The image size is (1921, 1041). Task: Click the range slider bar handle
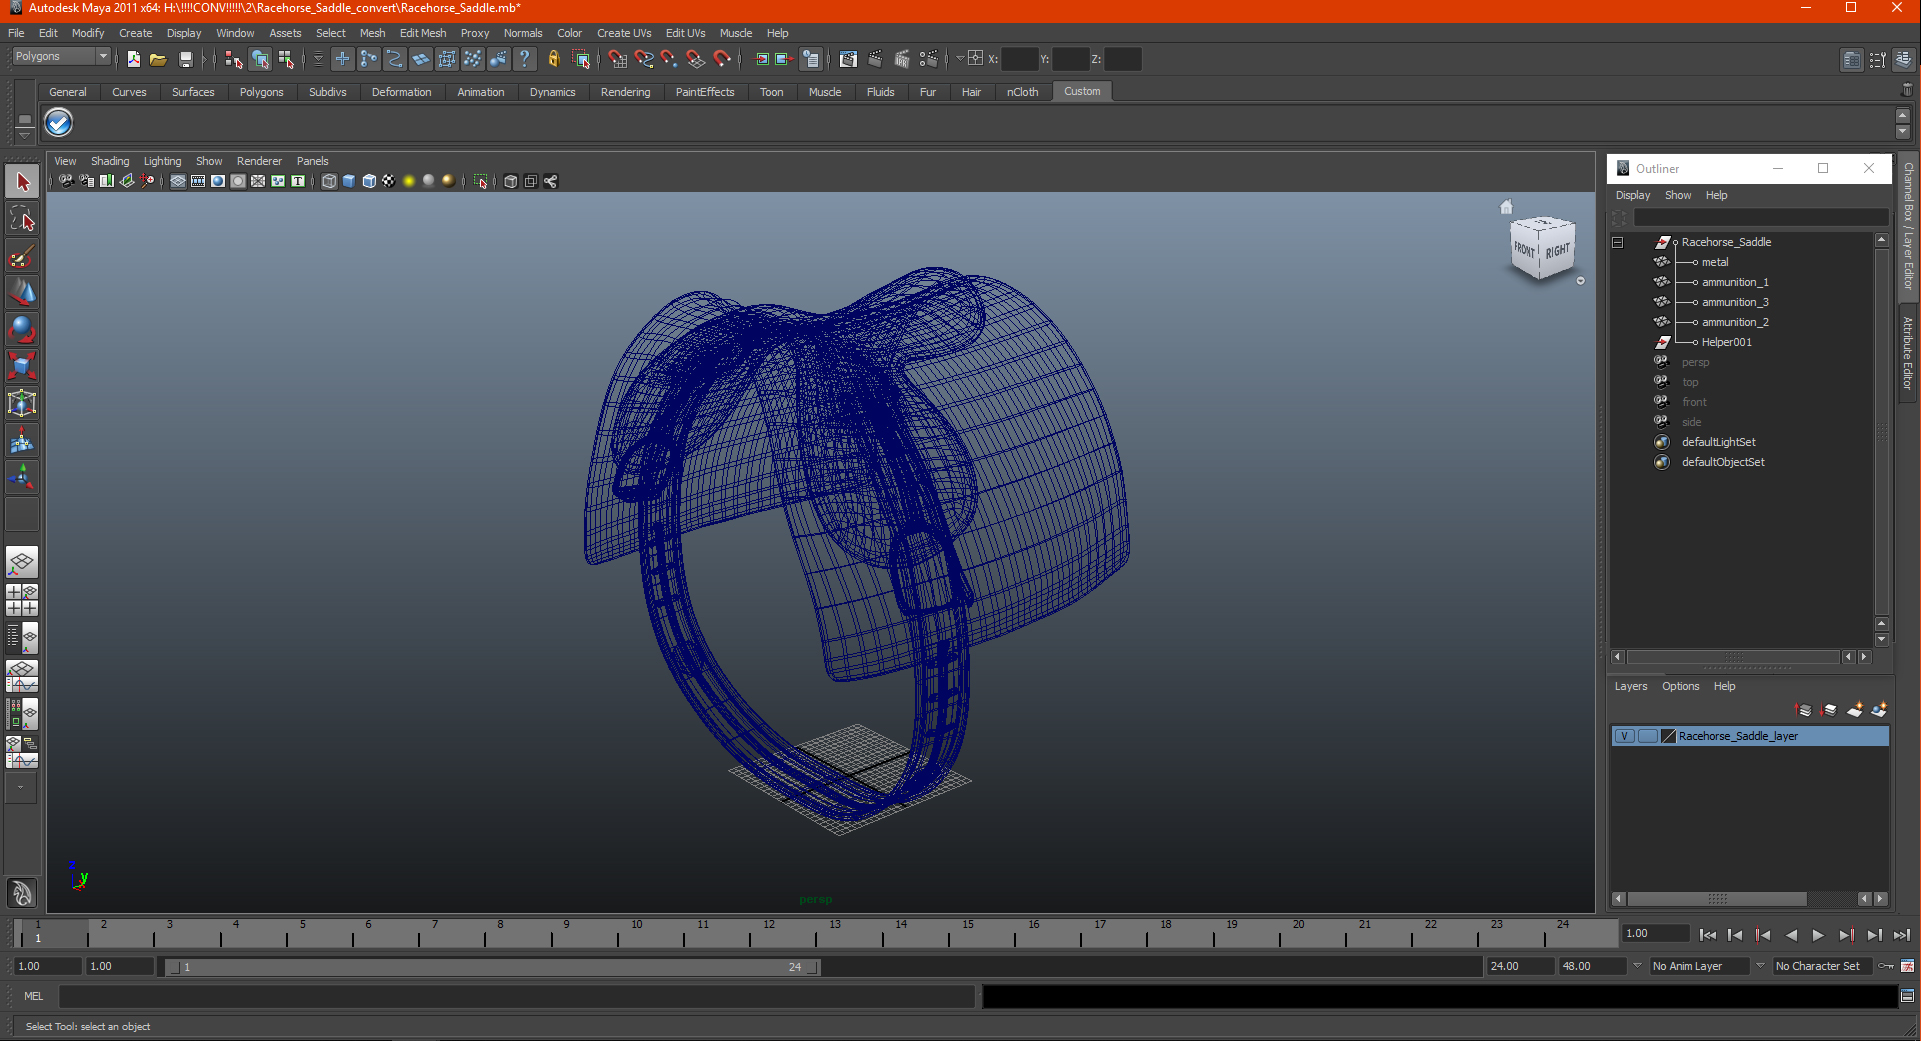[492, 967]
